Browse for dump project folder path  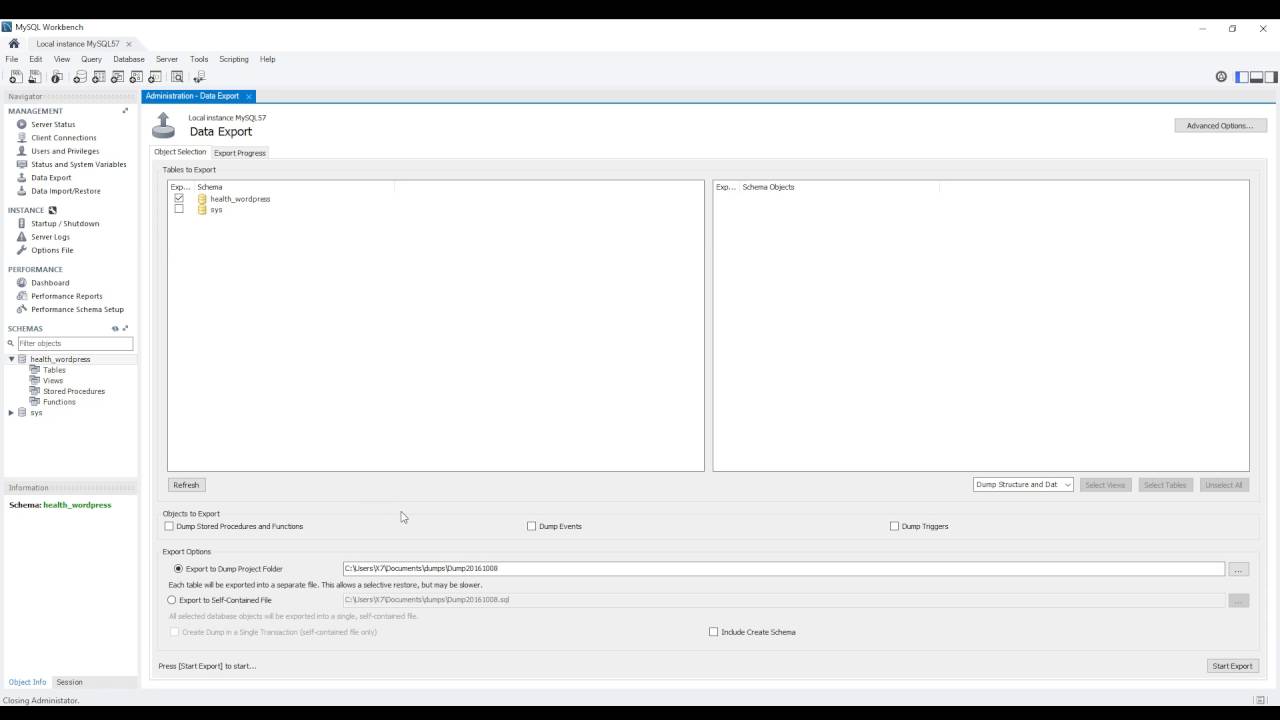(1239, 569)
